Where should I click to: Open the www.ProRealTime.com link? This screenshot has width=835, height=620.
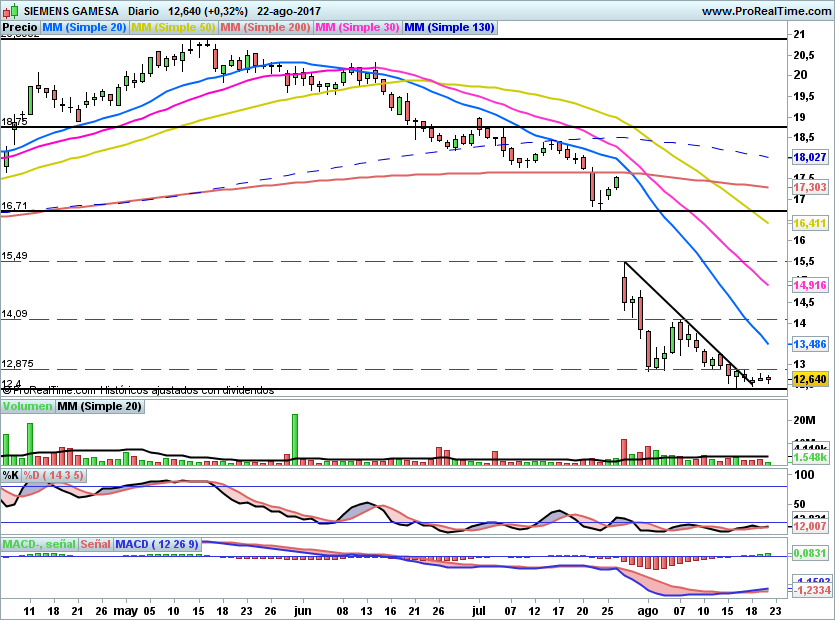[766, 10]
